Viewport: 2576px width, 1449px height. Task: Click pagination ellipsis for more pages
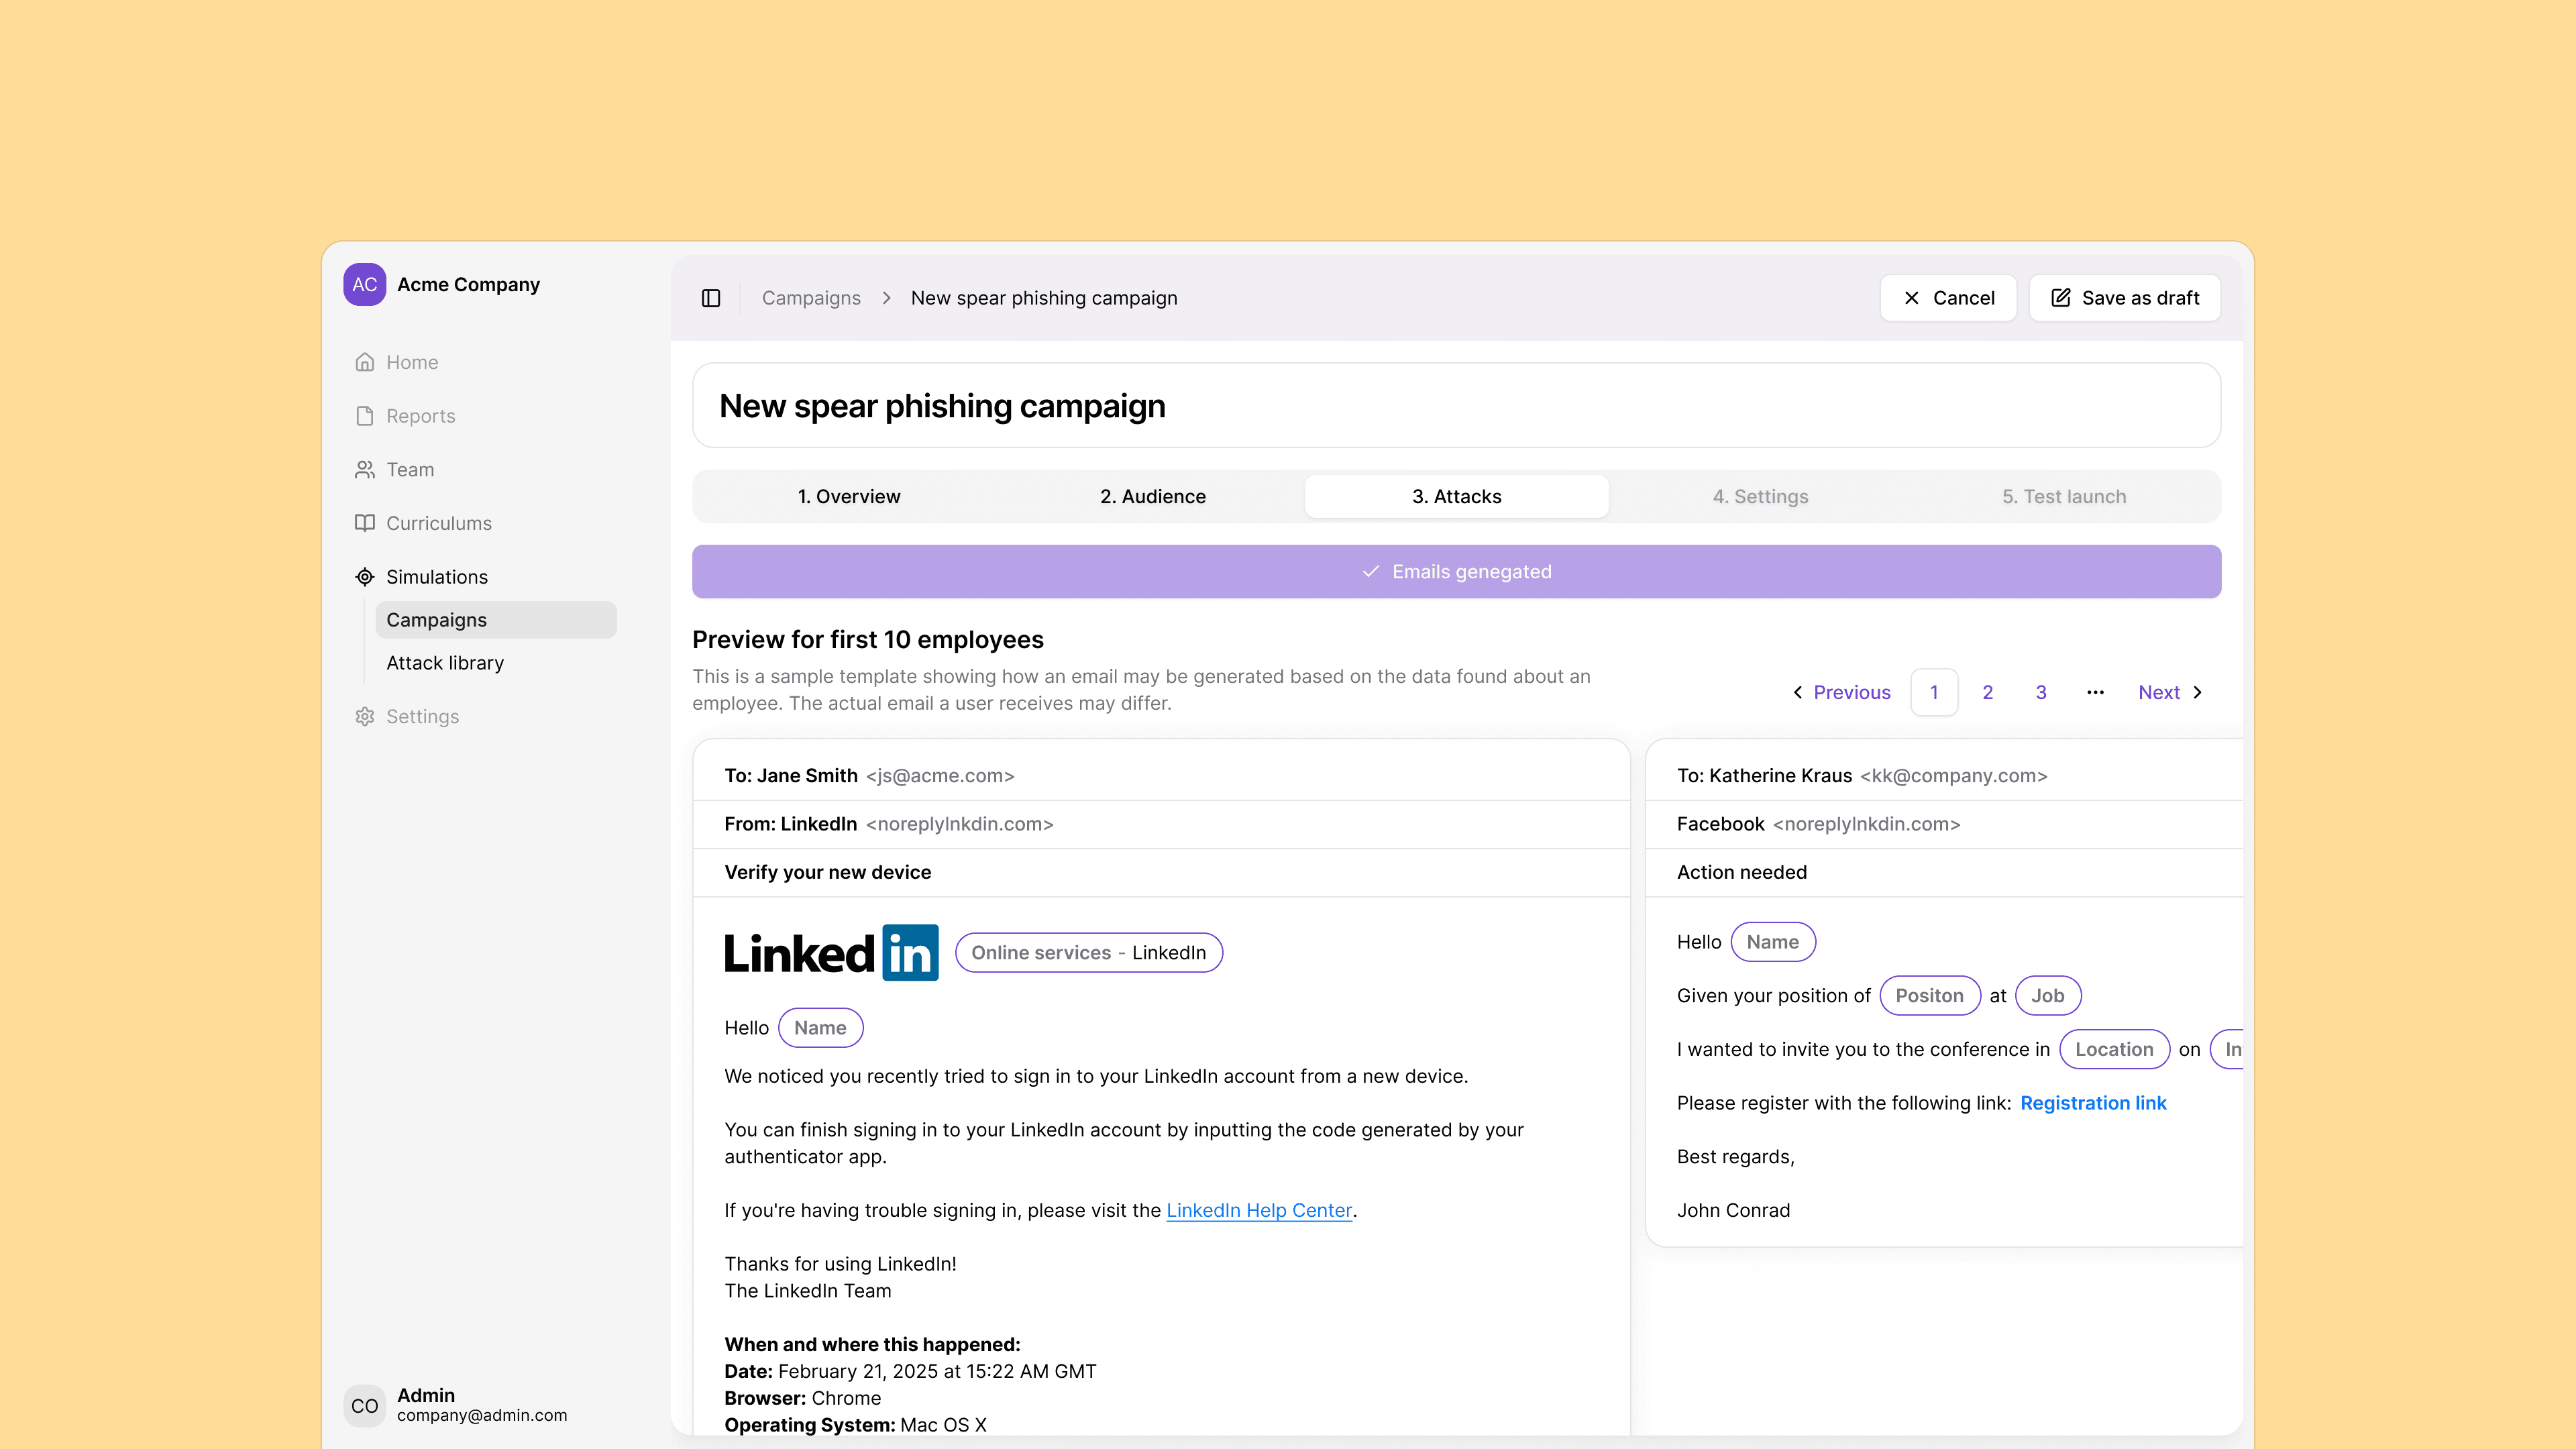coord(2095,692)
